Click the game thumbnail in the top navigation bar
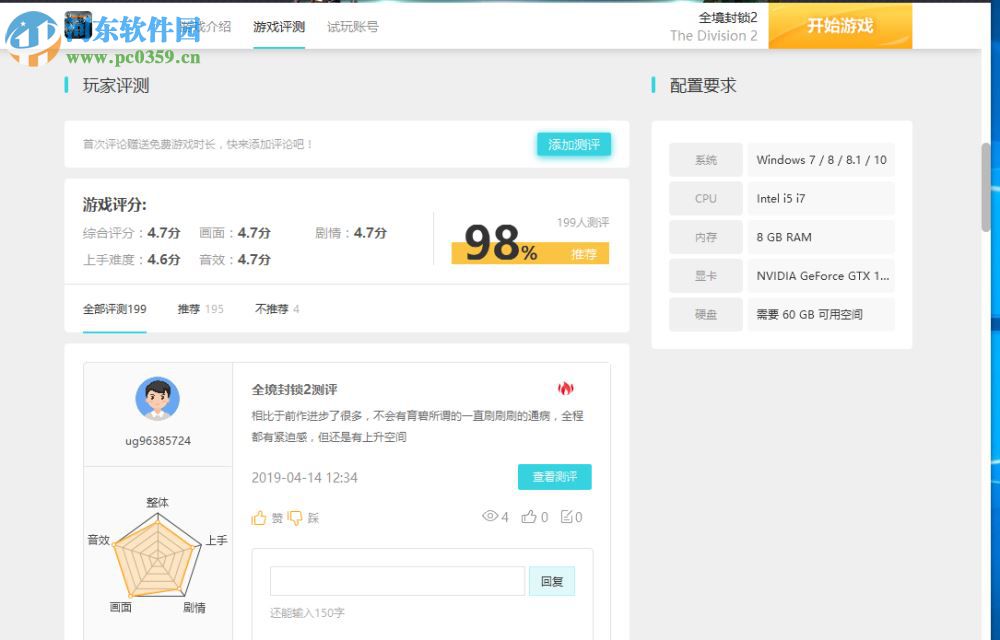Screen dimensions: 1000x640 click(78, 26)
